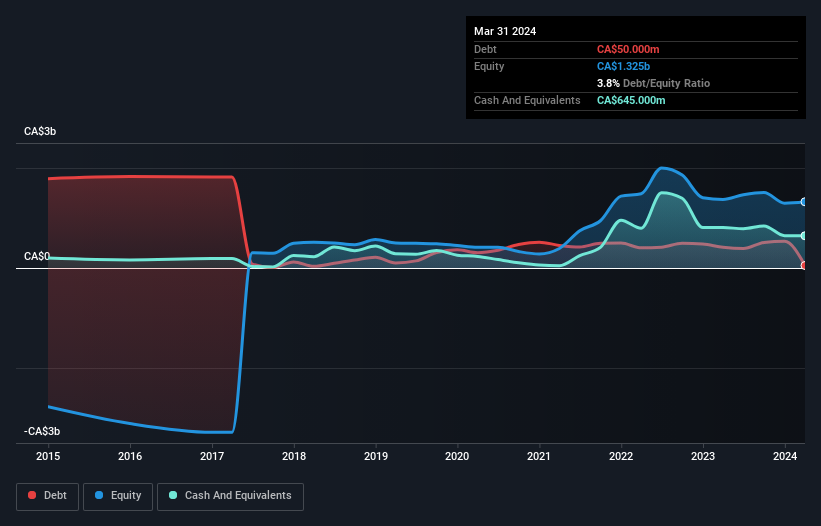Click the 2020 axis label
The height and width of the screenshot is (526, 821).
point(457,456)
